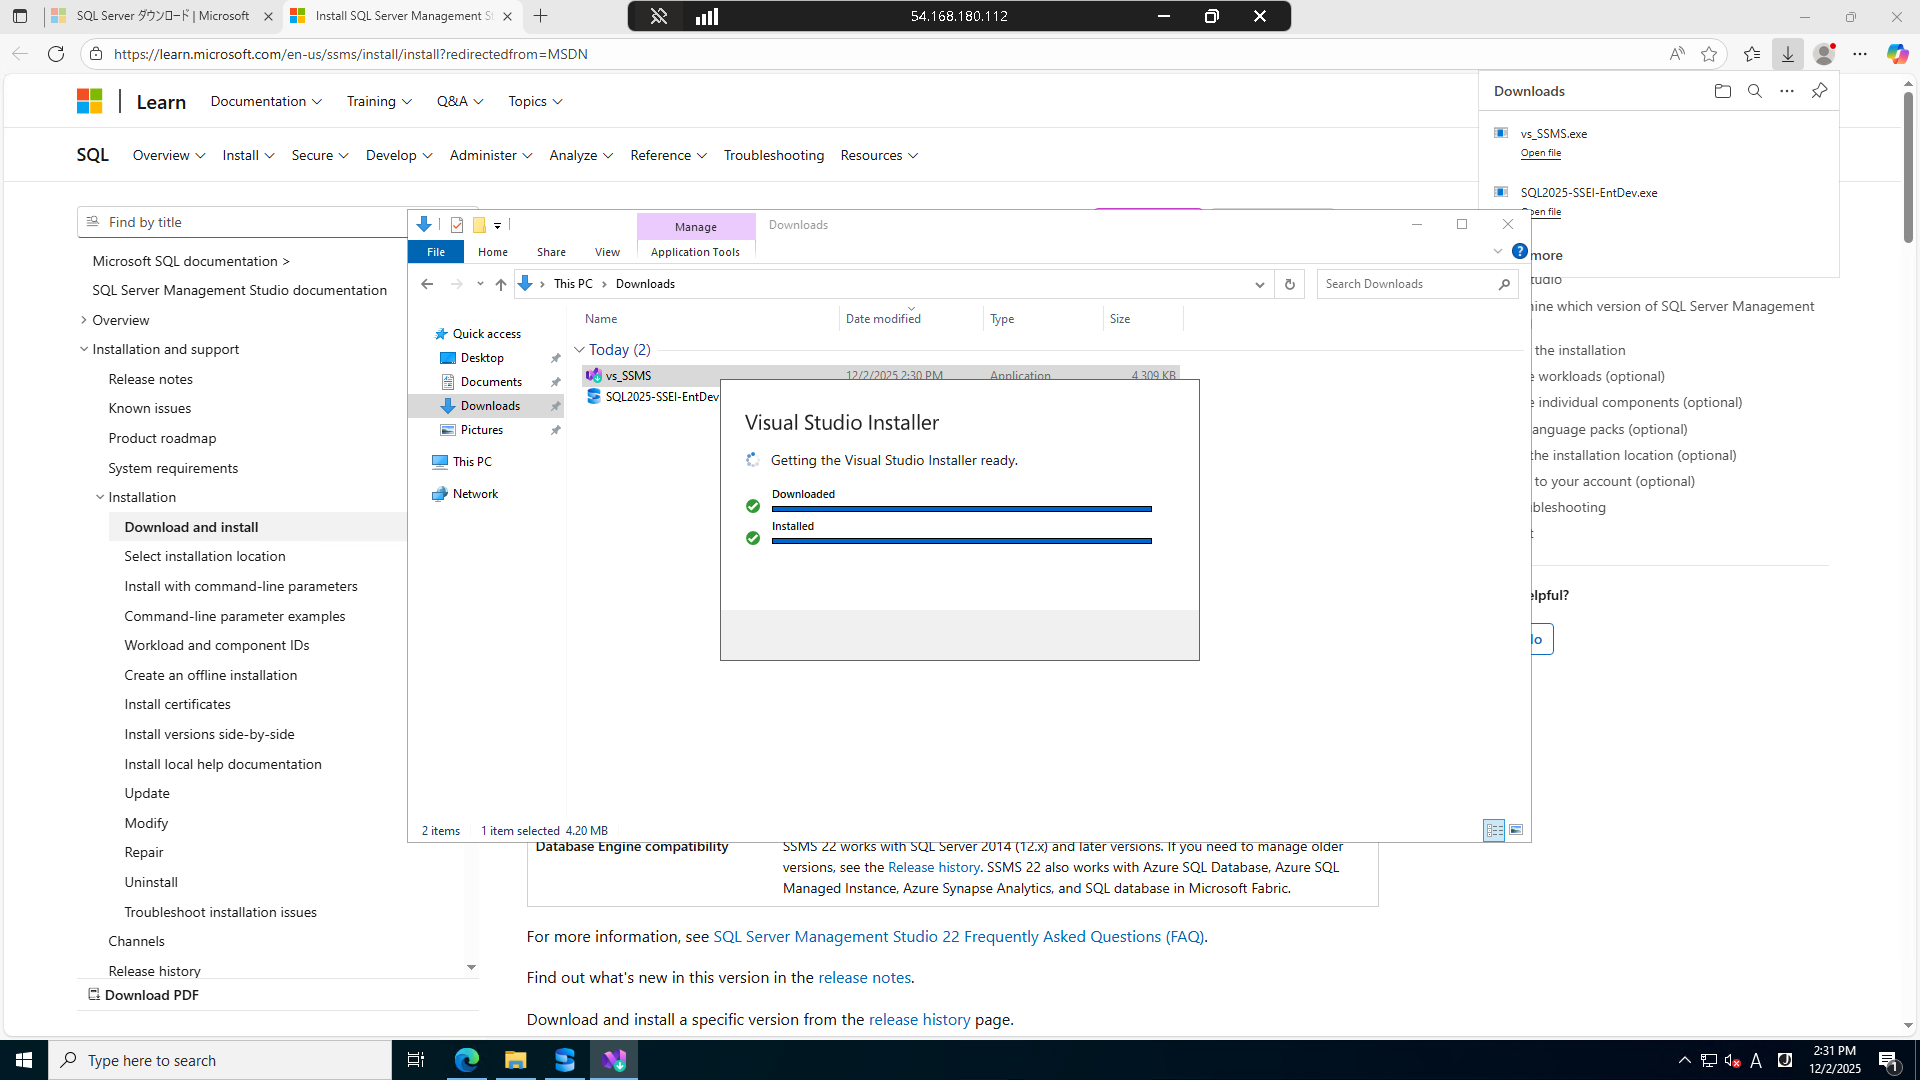Image resolution: width=1920 pixels, height=1080 pixels.
Task: Click the Up arrow in File Explorer
Action: tap(501, 284)
